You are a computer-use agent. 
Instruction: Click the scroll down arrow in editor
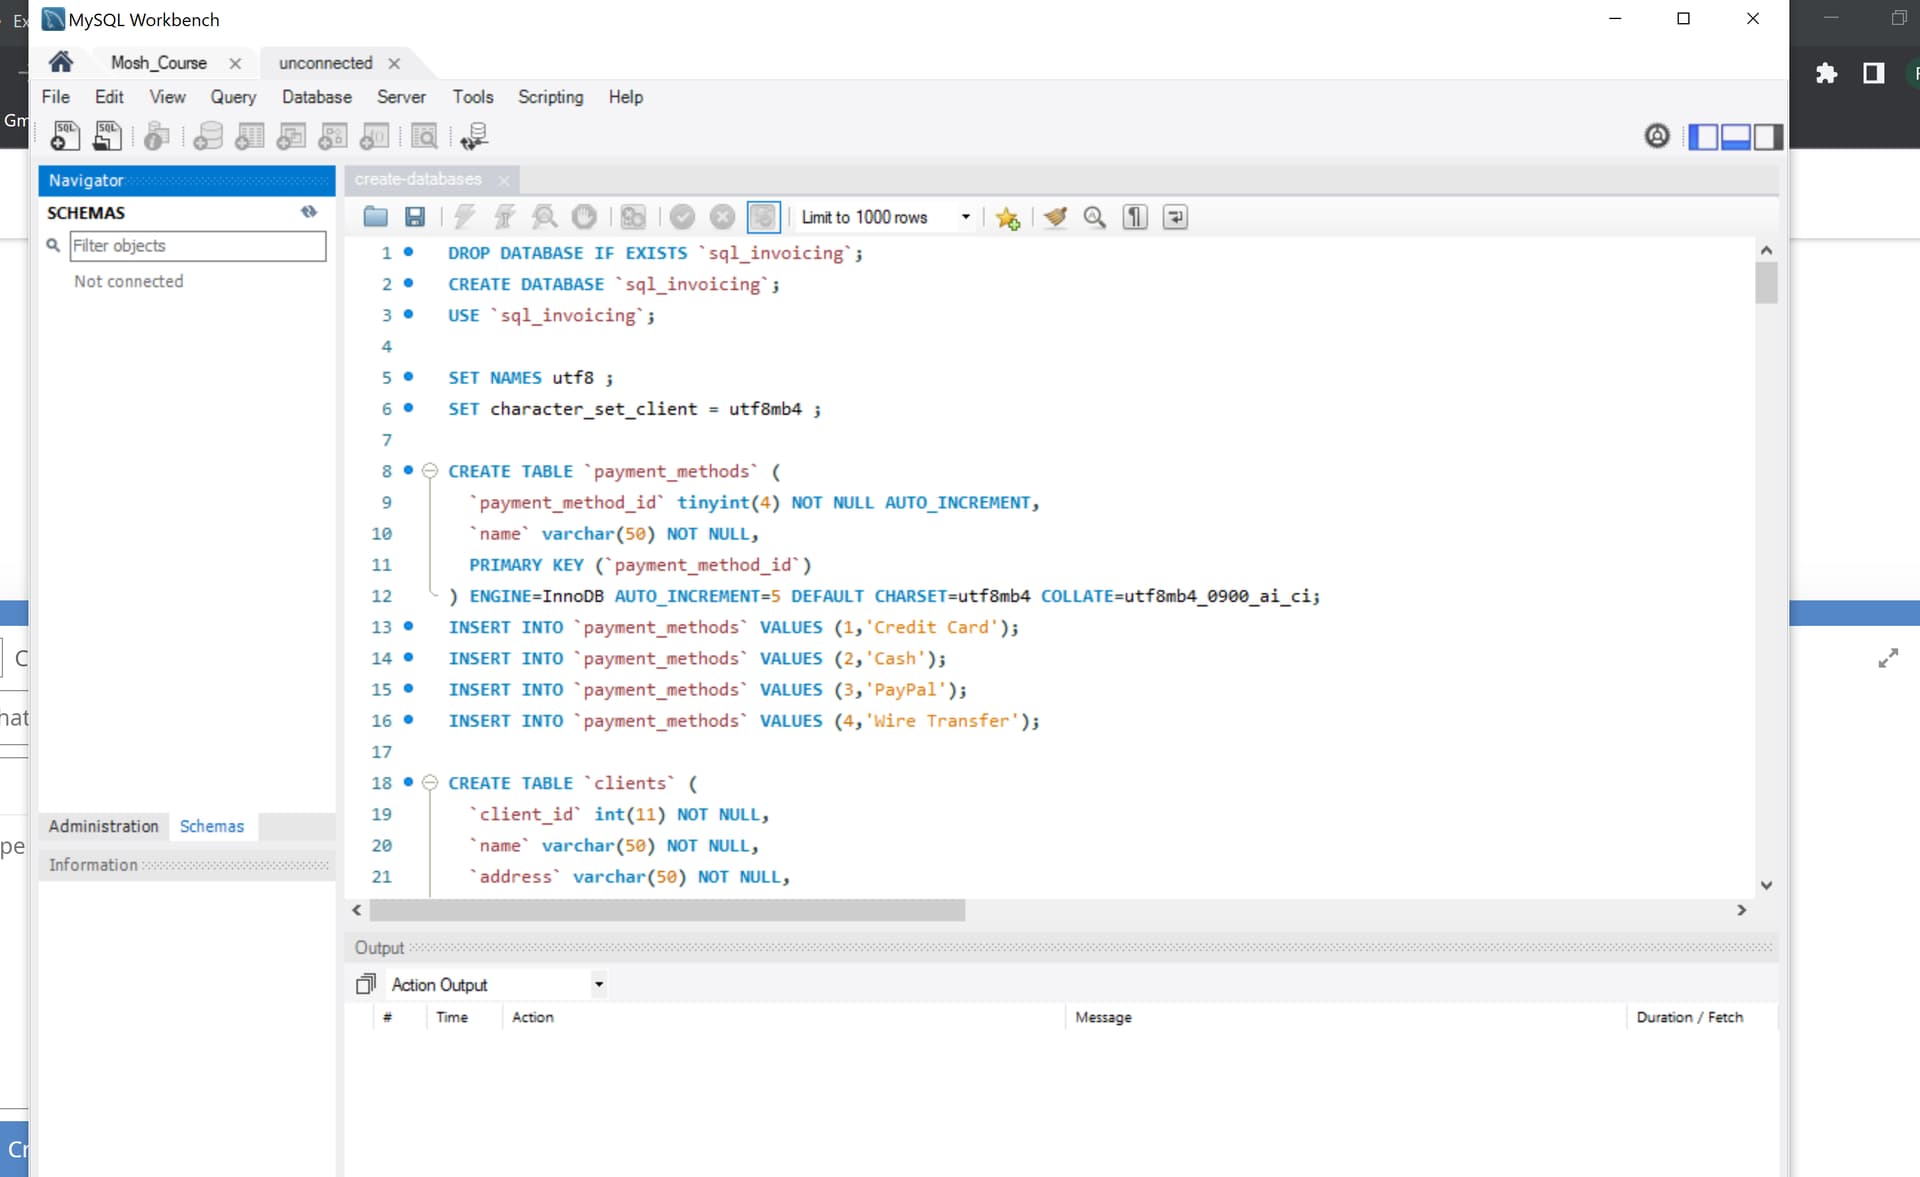1766,885
